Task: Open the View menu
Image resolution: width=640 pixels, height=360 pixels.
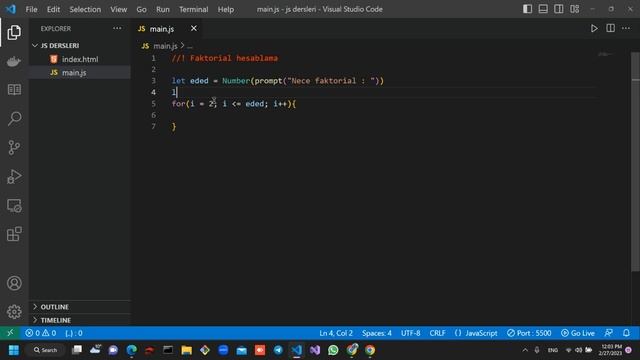Action: [x=118, y=9]
